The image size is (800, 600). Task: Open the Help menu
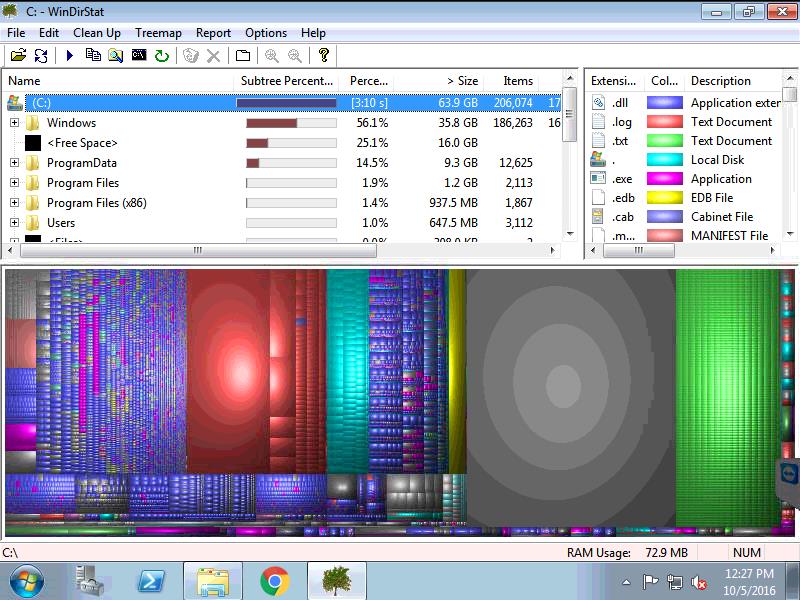point(313,33)
